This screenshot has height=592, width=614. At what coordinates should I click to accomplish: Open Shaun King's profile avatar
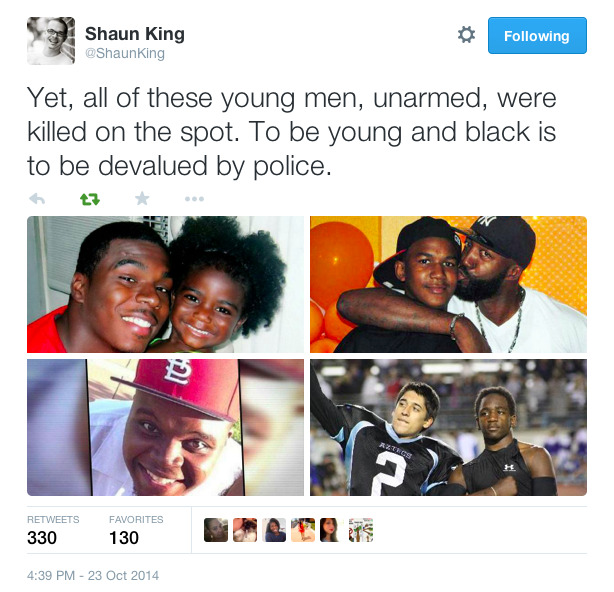pos(51,41)
